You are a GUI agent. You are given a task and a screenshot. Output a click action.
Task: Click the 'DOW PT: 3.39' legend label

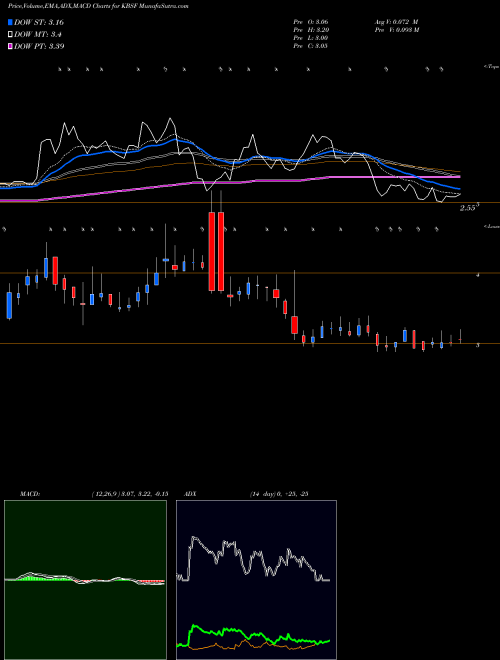[39, 46]
